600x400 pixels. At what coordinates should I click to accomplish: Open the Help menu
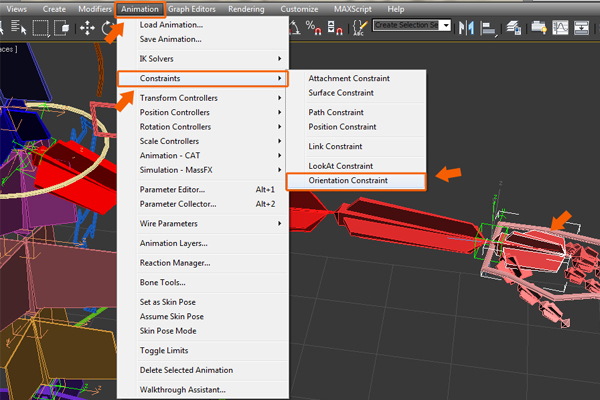395,9
